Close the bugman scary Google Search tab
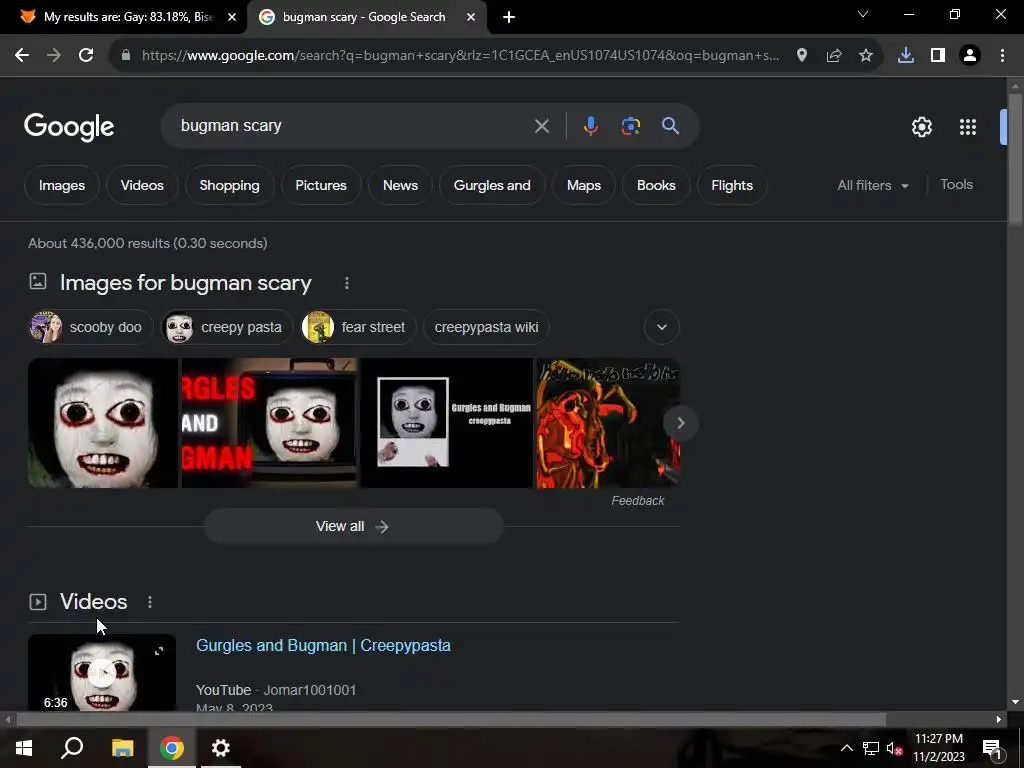This screenshot has height=768, width=1024. pos(471,17)
